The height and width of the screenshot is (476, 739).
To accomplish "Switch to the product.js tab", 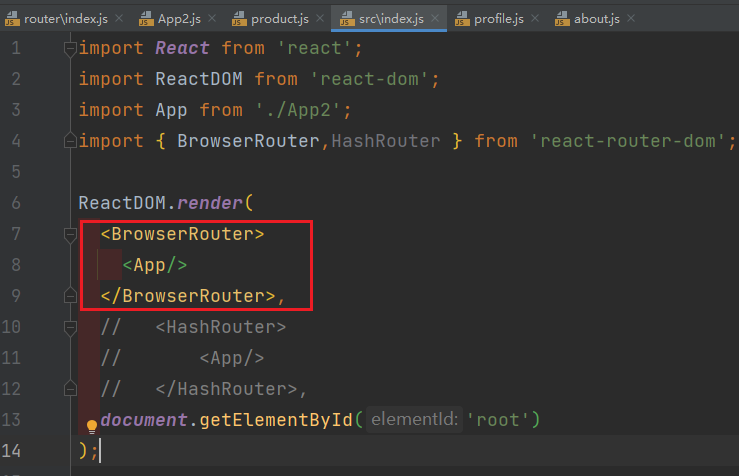I will (x=279, y=19).
